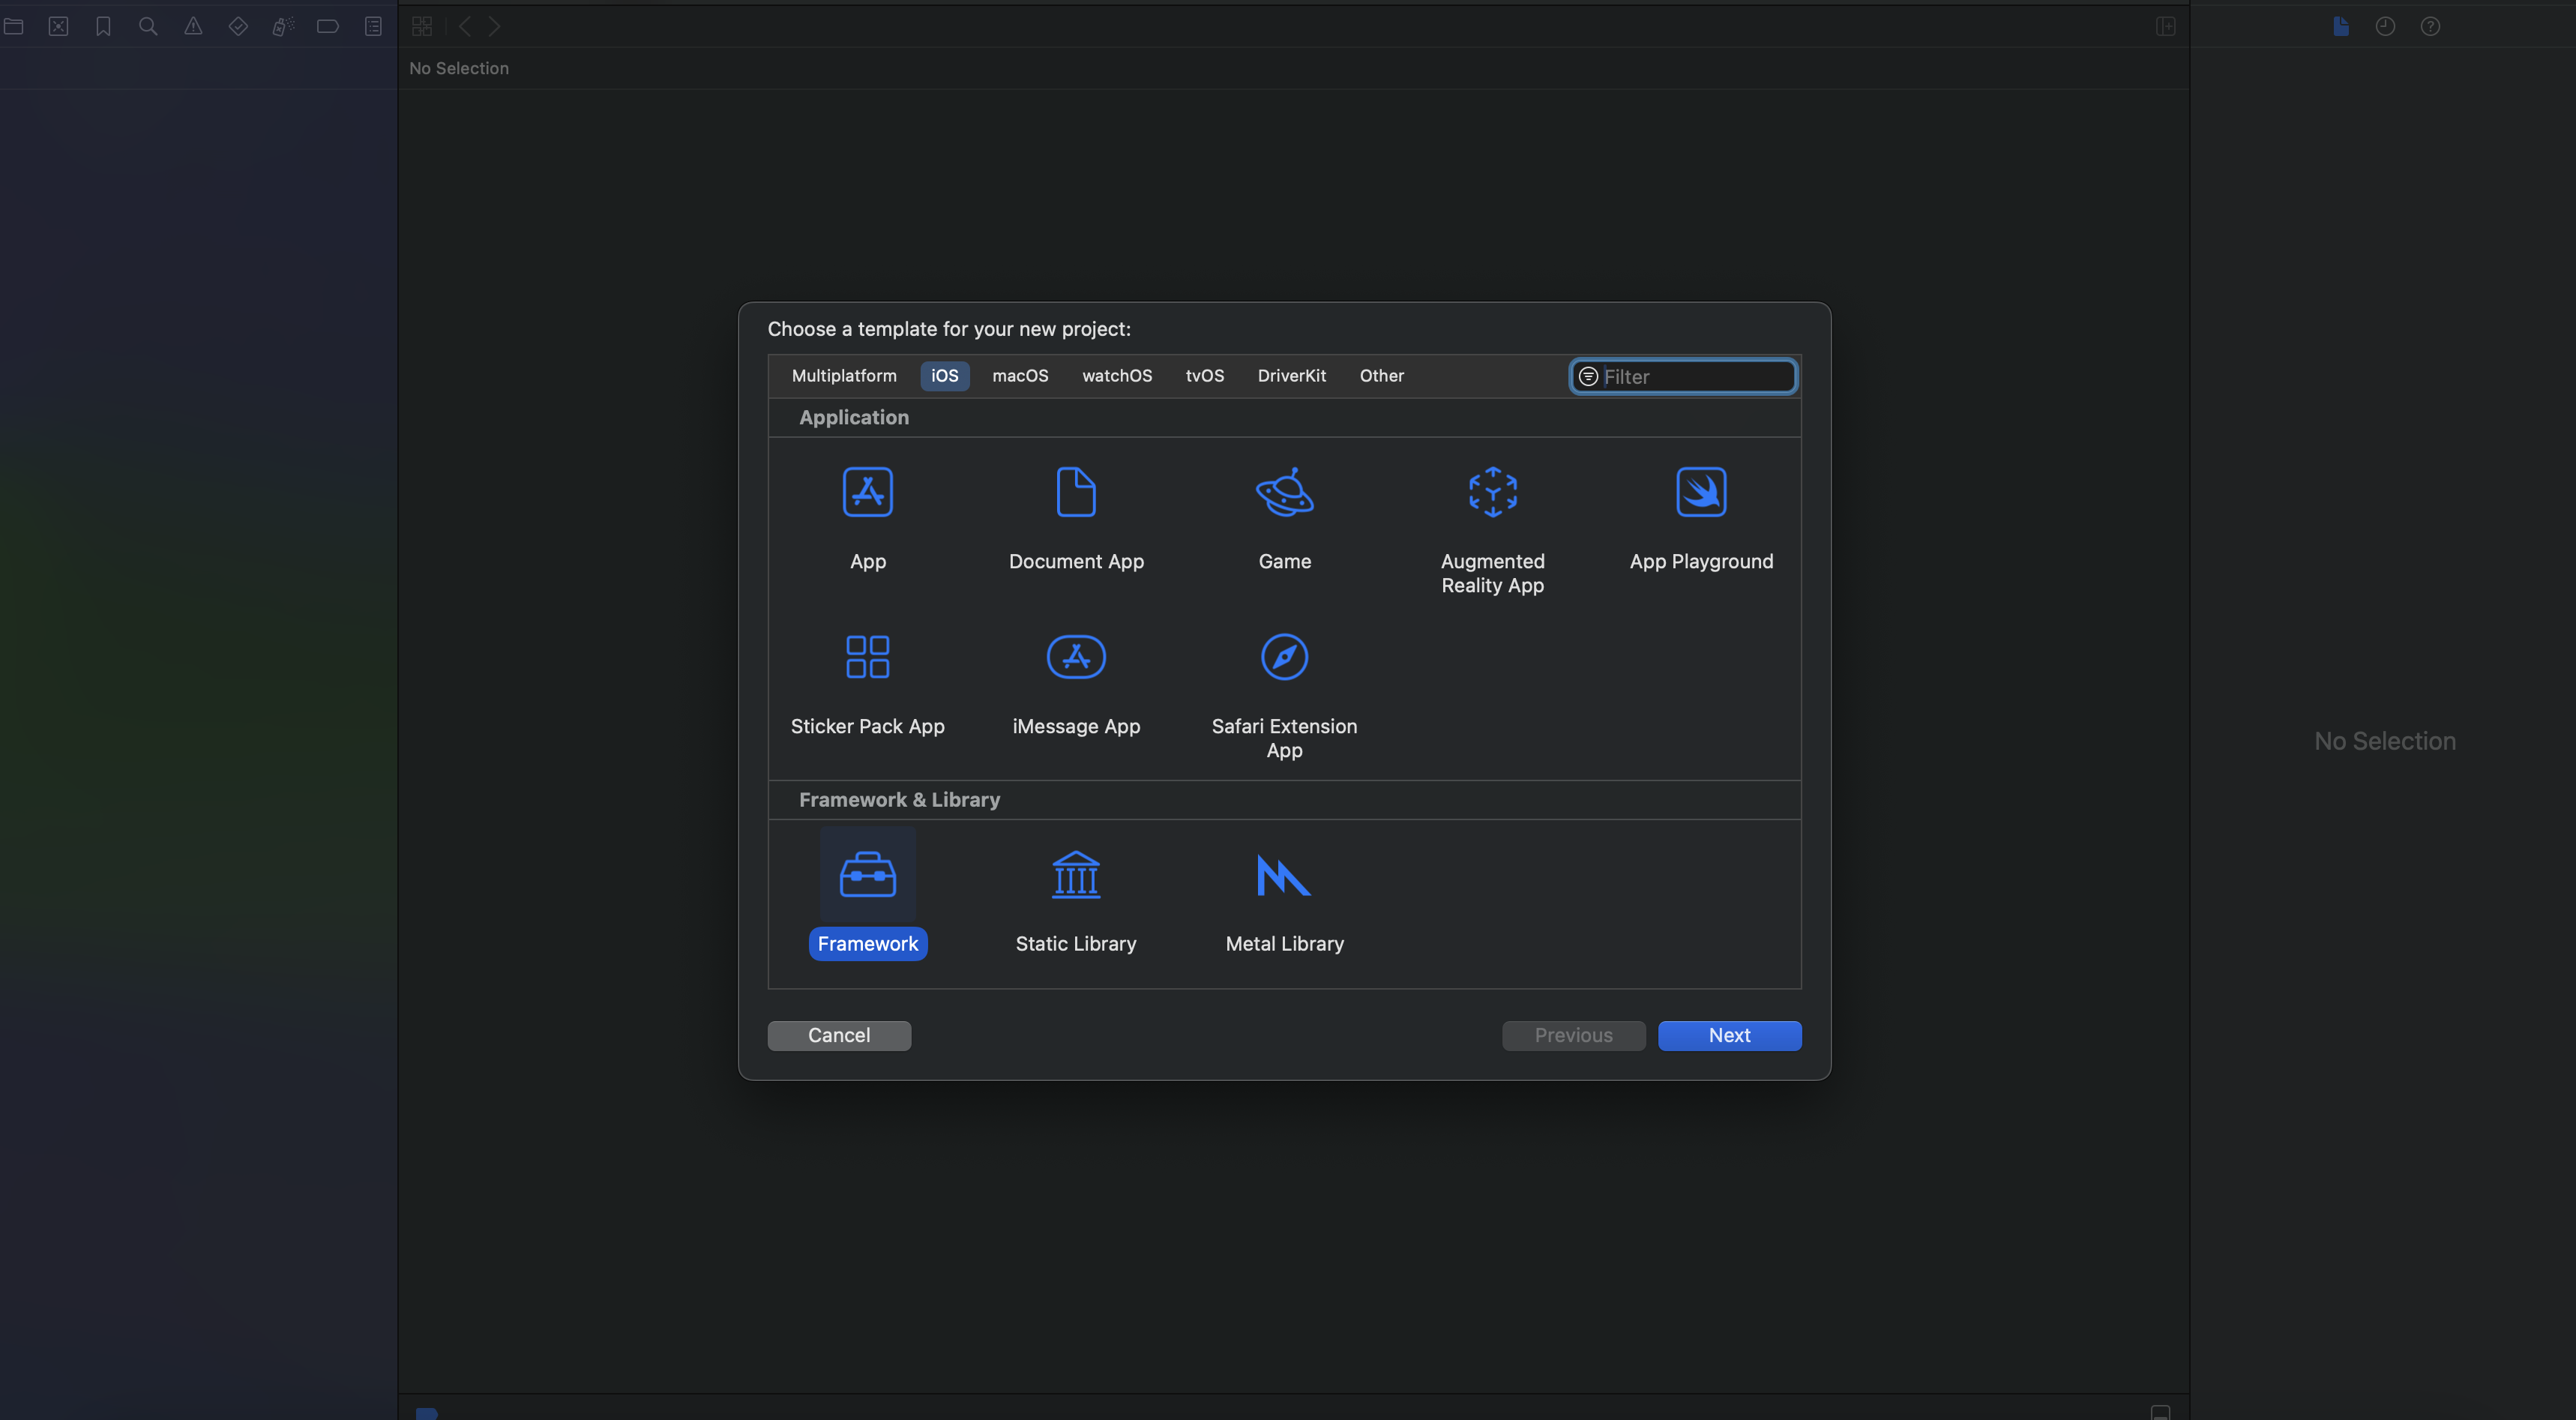Select the iOS platform tab
This screenshot has width=2576, height=1420.
tap(945, 376)
